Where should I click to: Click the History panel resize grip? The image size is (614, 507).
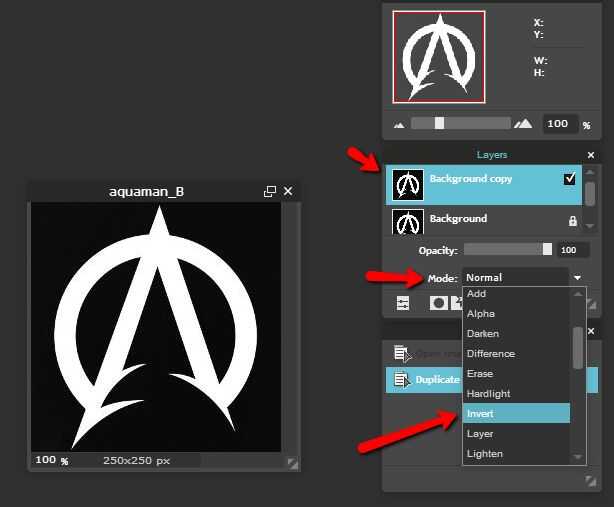[591, 481]
